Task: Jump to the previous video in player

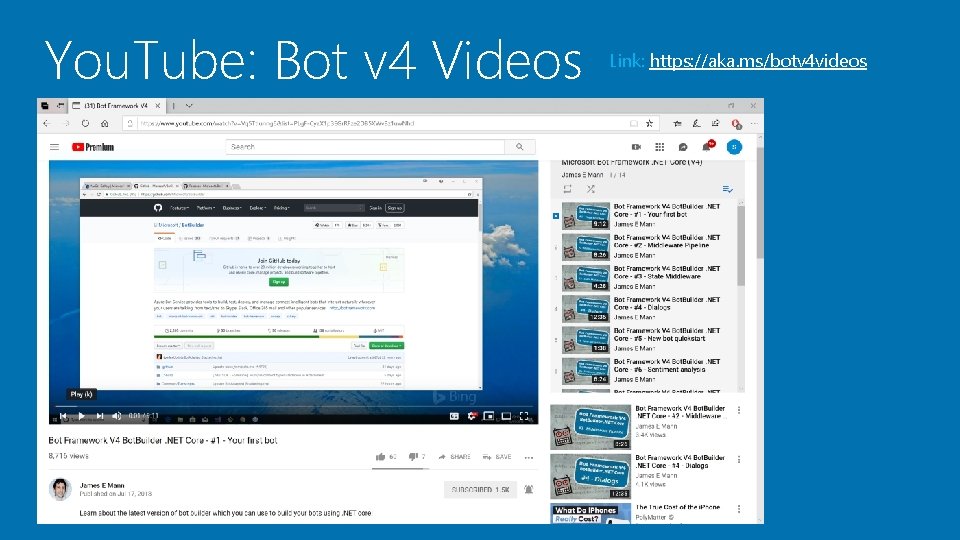Action: (62, 416)
